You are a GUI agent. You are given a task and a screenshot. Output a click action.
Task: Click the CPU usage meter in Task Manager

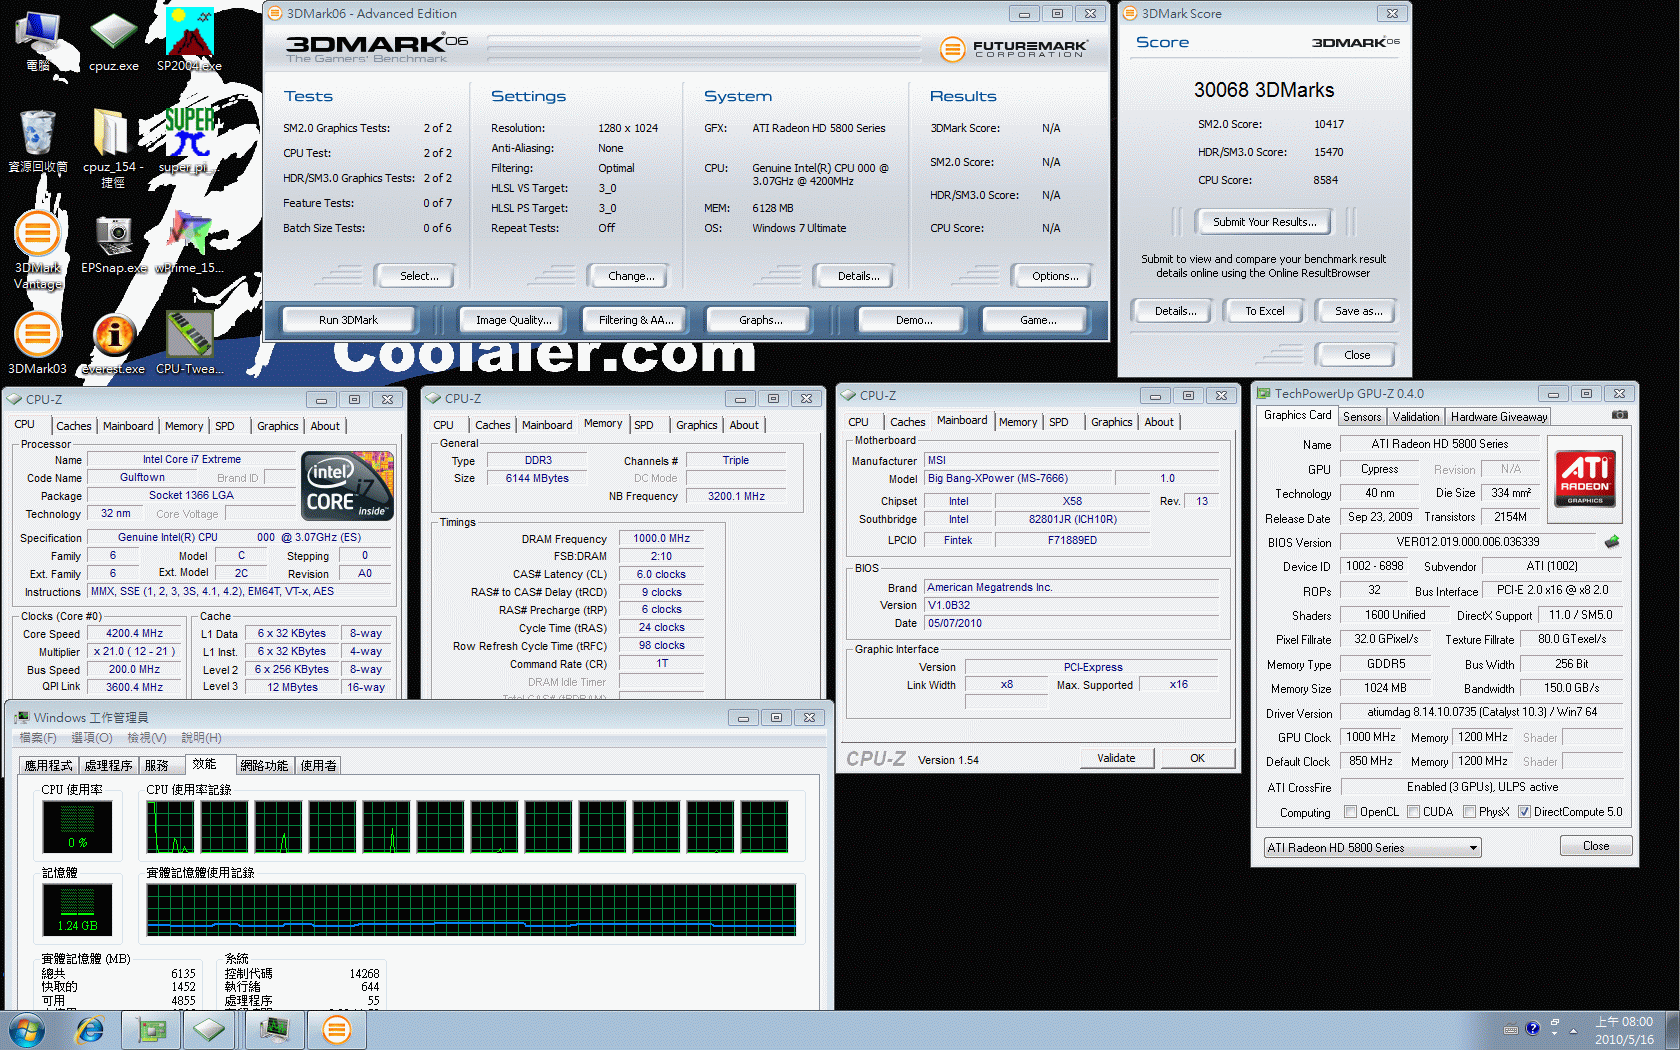click(x=77, y=826)
